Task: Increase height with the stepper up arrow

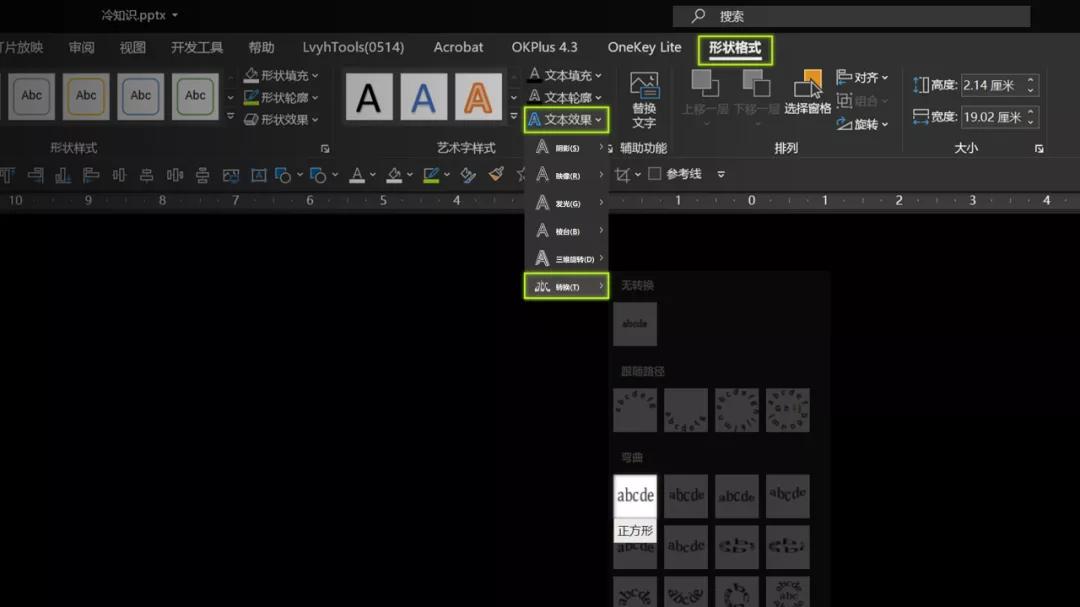Action: [1030, 80]
